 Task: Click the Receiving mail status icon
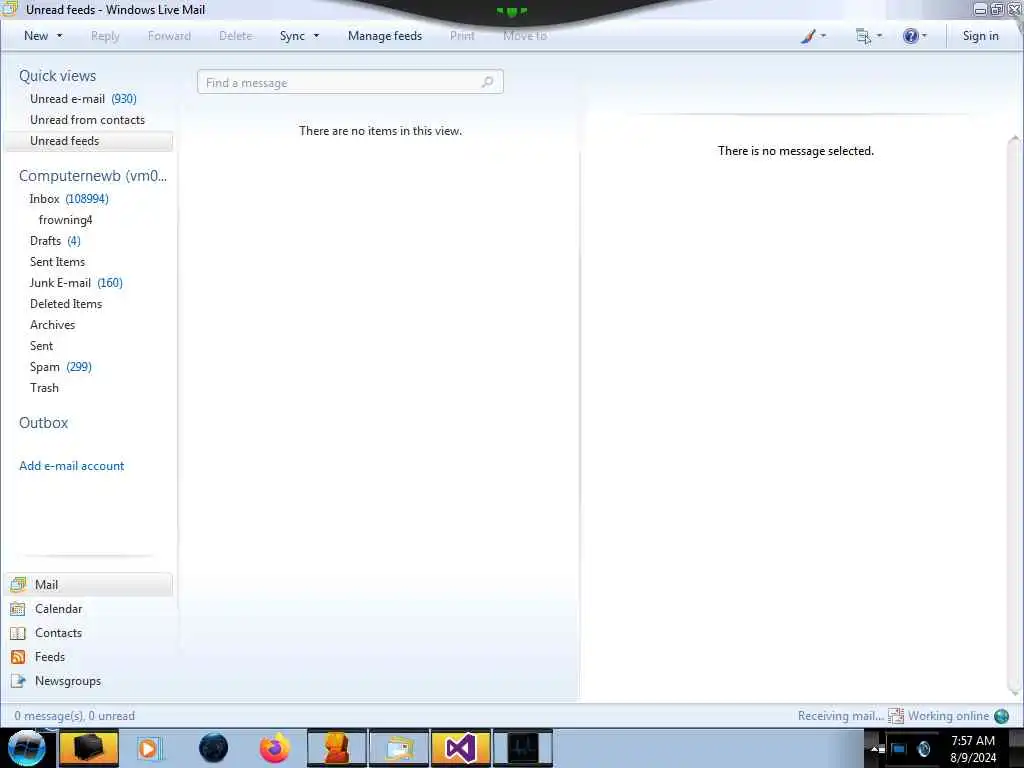point(895,716)
